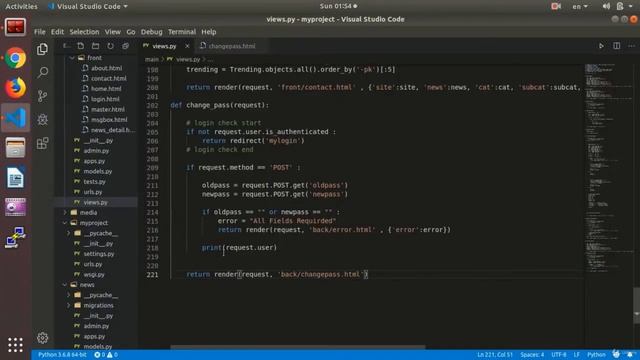Click LF end of line selector
640x360 pixels.
tap(576, 355)
